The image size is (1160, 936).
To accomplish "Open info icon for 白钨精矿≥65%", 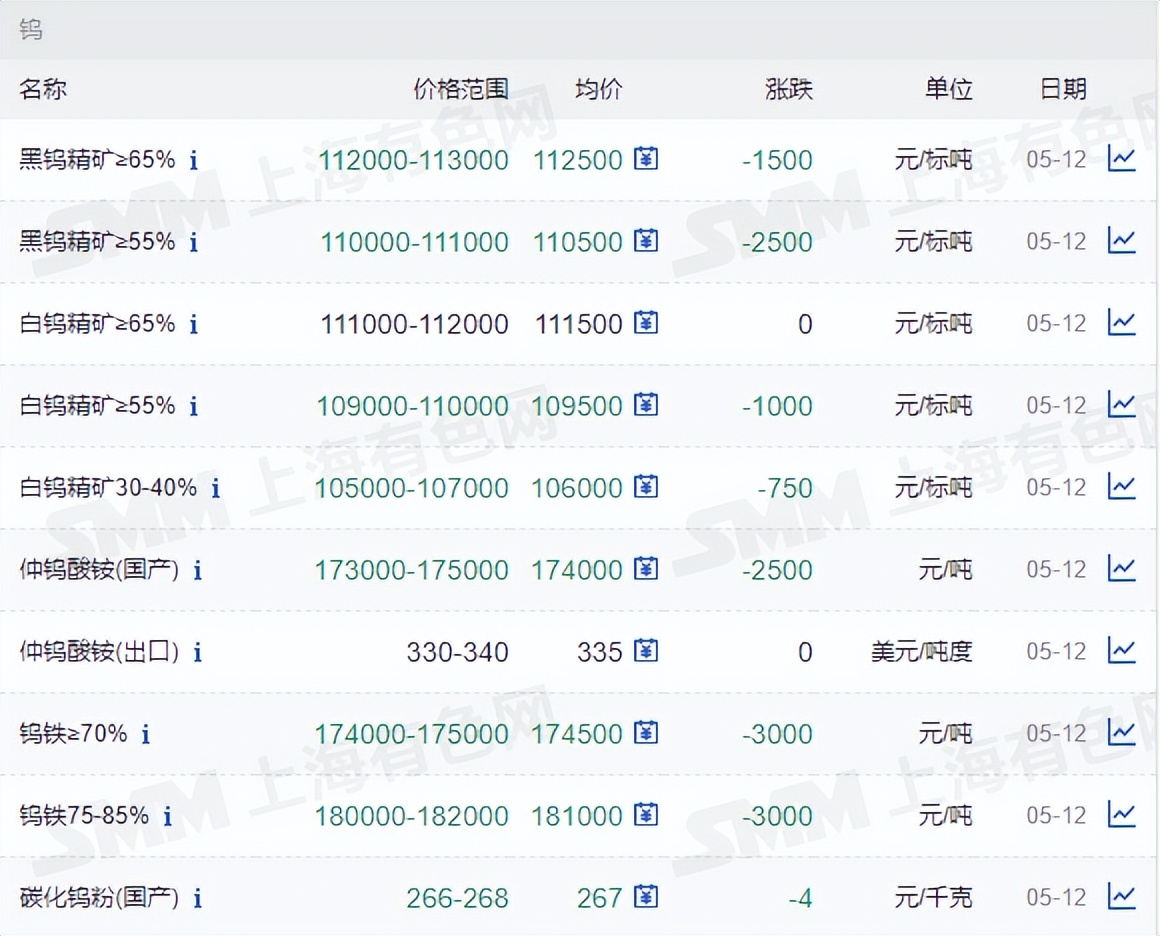I will tap(194, 324).
